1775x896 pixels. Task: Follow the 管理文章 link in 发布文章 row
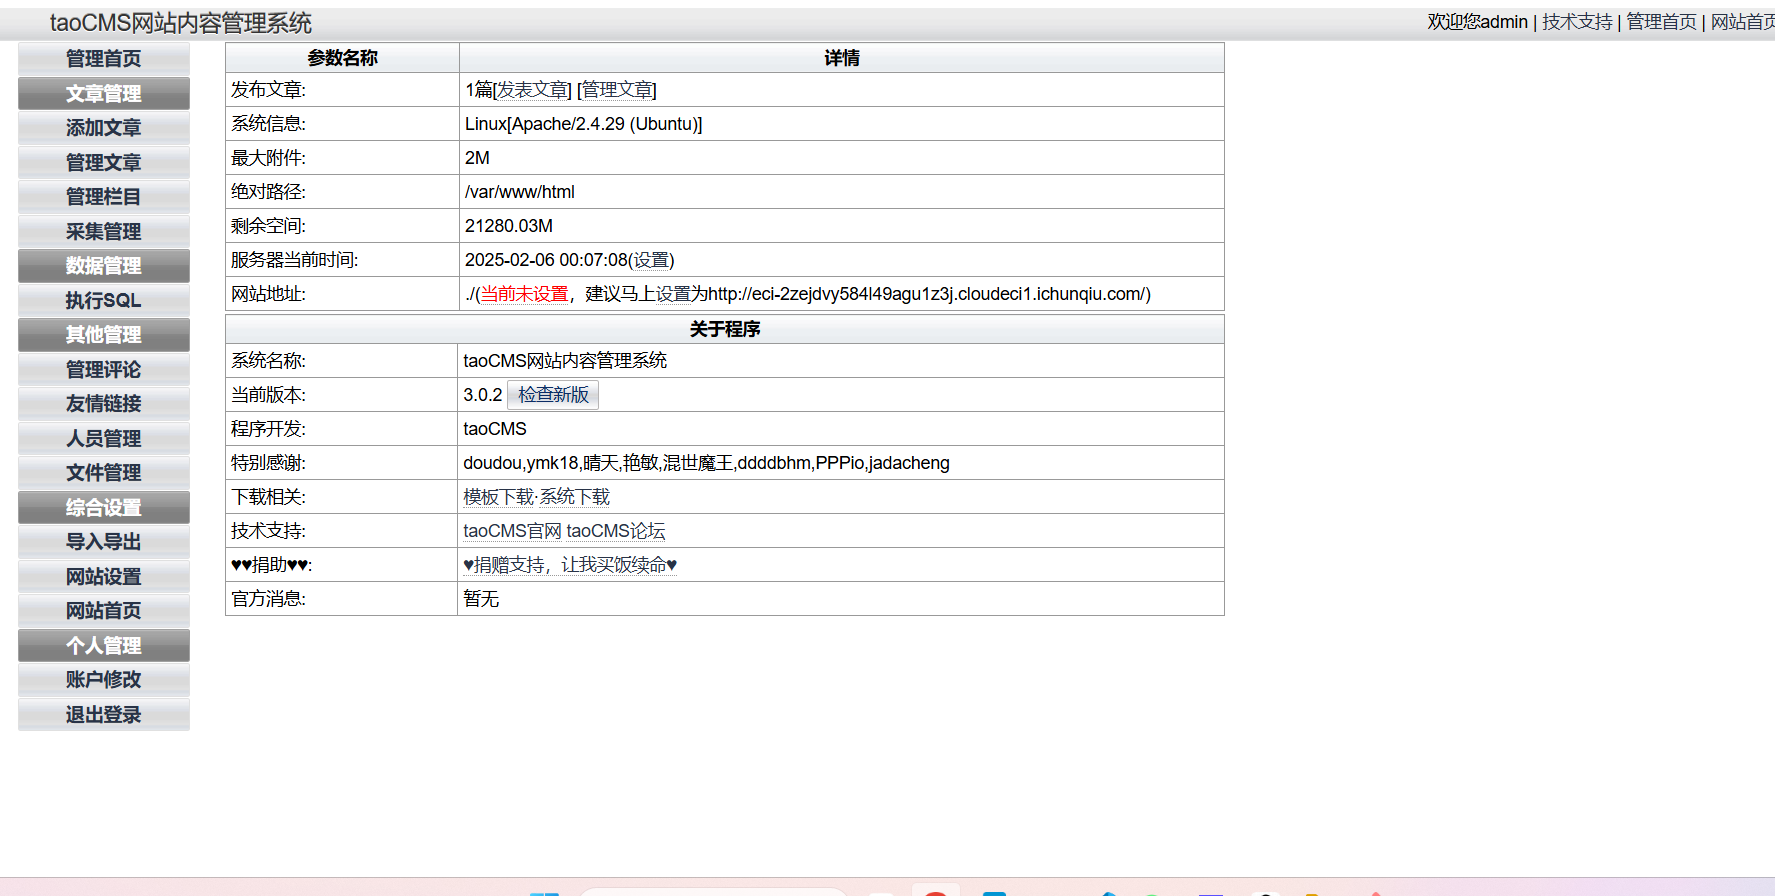click(x=617, y=90)
